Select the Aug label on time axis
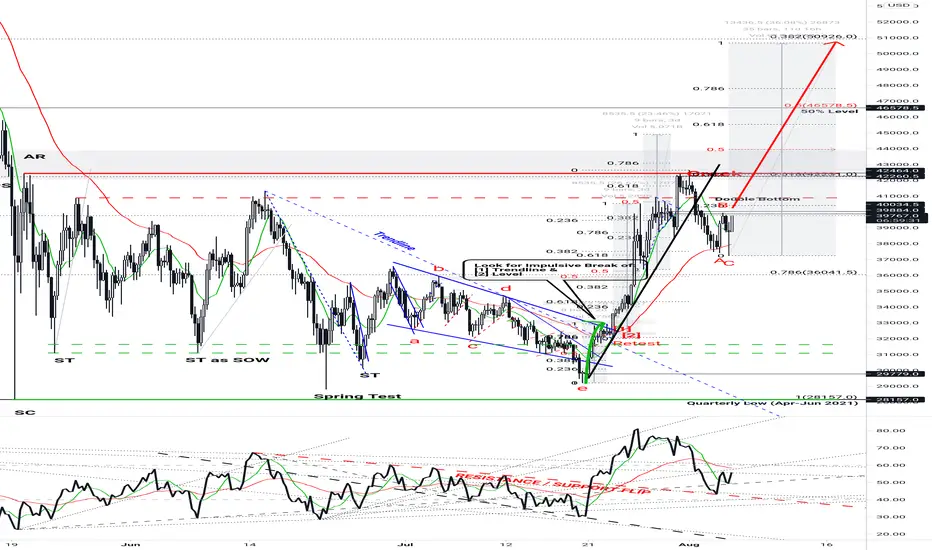 coord(688,543)
